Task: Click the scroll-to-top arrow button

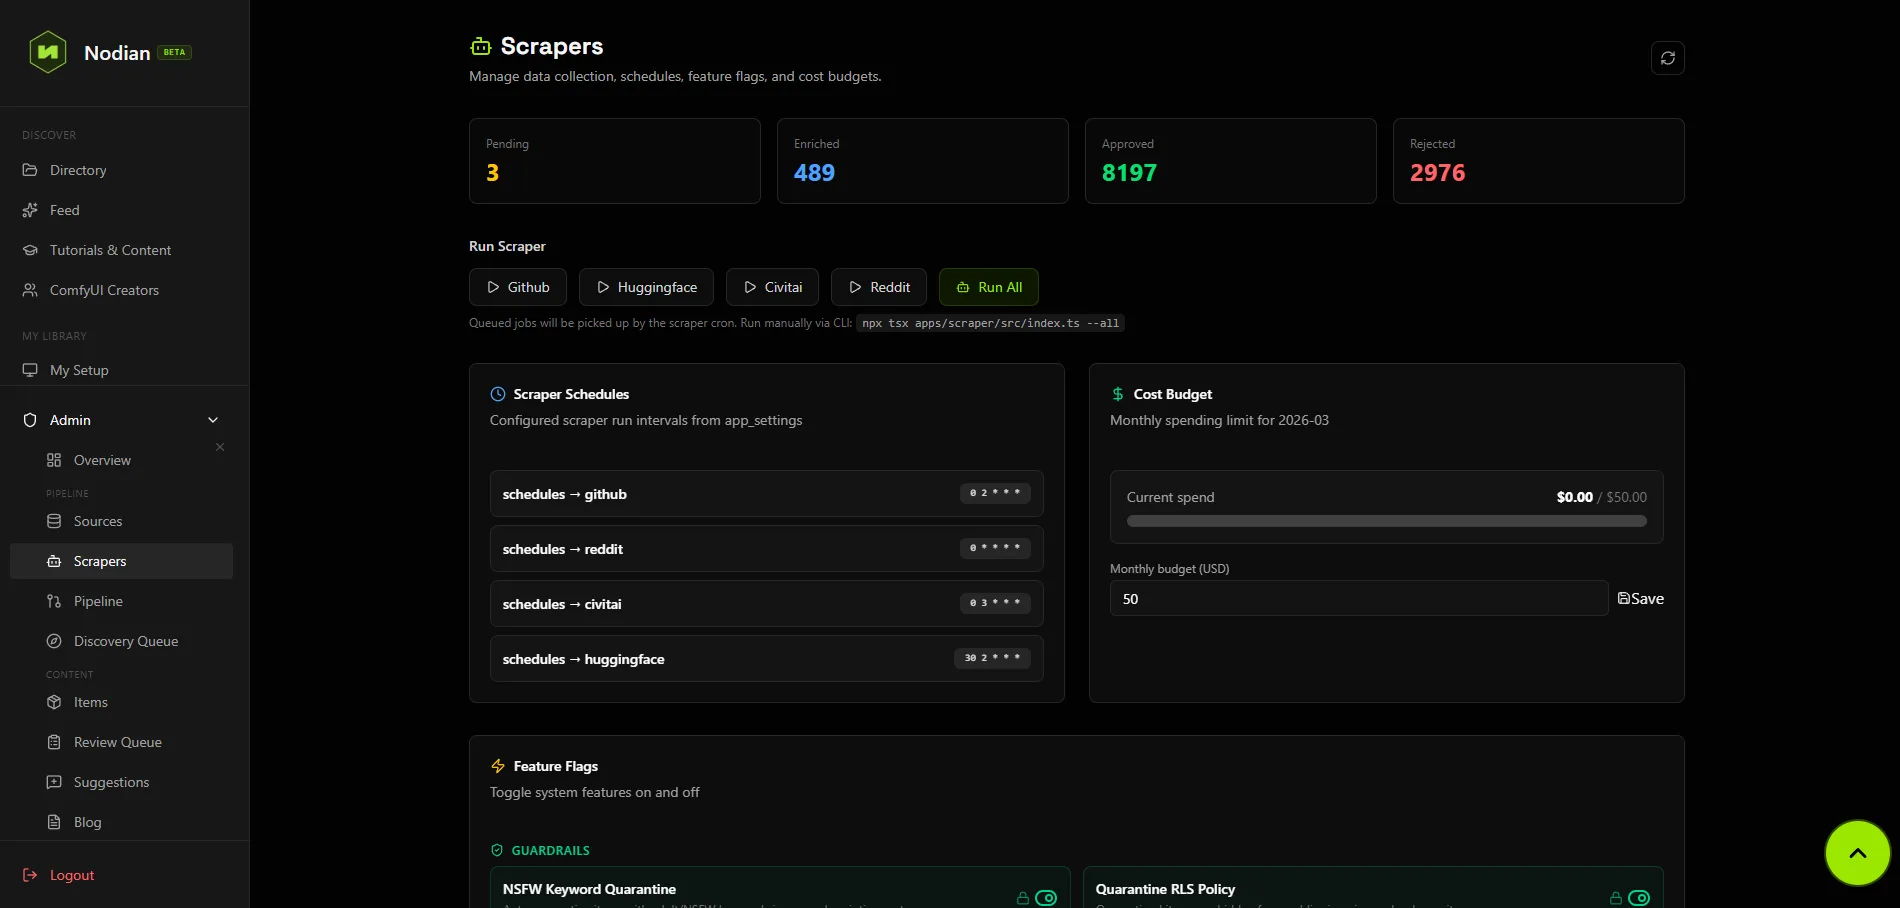Action: (1857, 853)
